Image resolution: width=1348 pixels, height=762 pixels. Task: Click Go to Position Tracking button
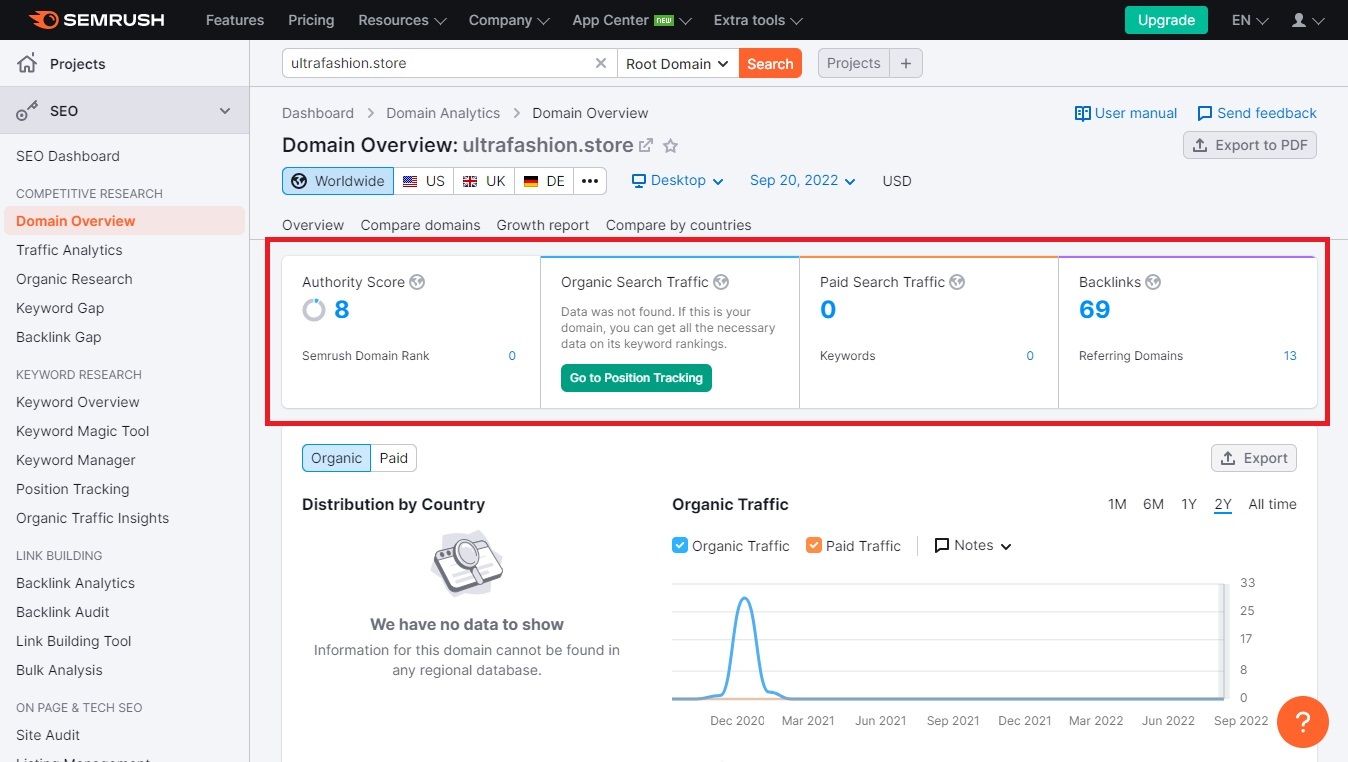click(x=636, y=378)
